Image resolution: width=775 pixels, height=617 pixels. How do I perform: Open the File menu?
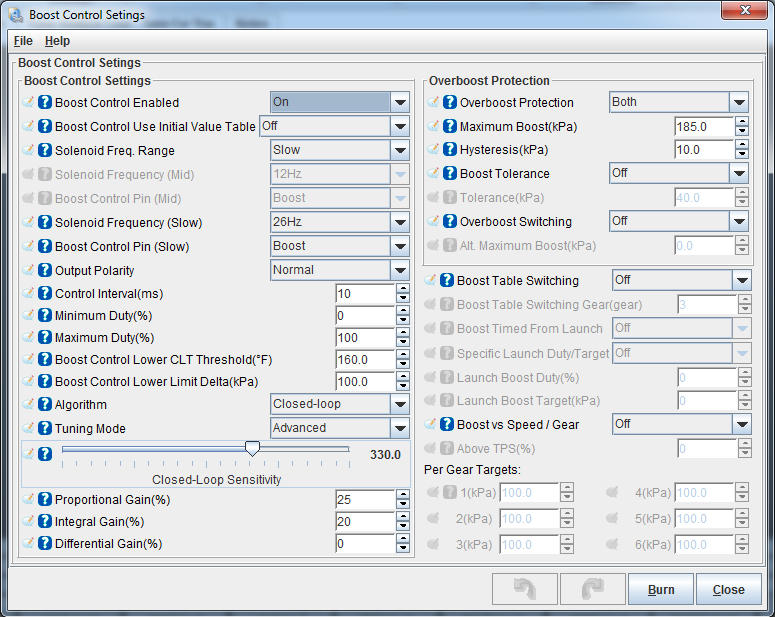click(23, 41)
